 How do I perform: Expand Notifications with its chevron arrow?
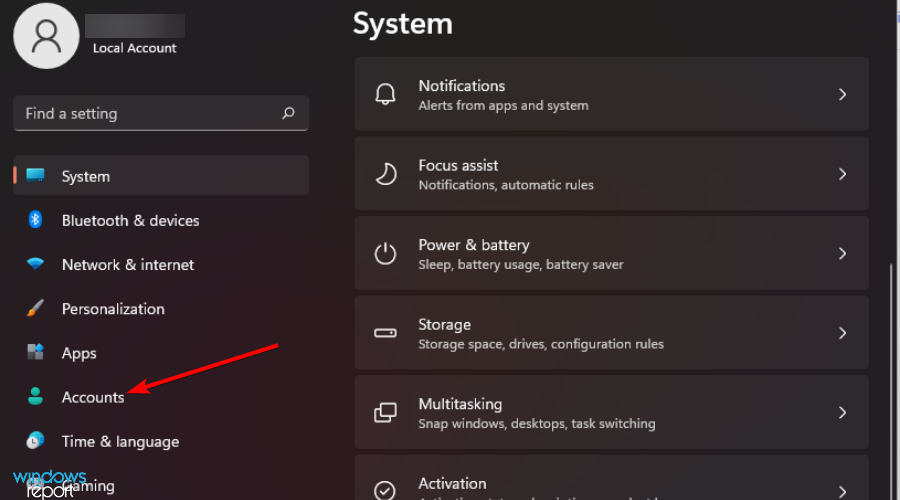pyautogui.click(x=842, y=94)
